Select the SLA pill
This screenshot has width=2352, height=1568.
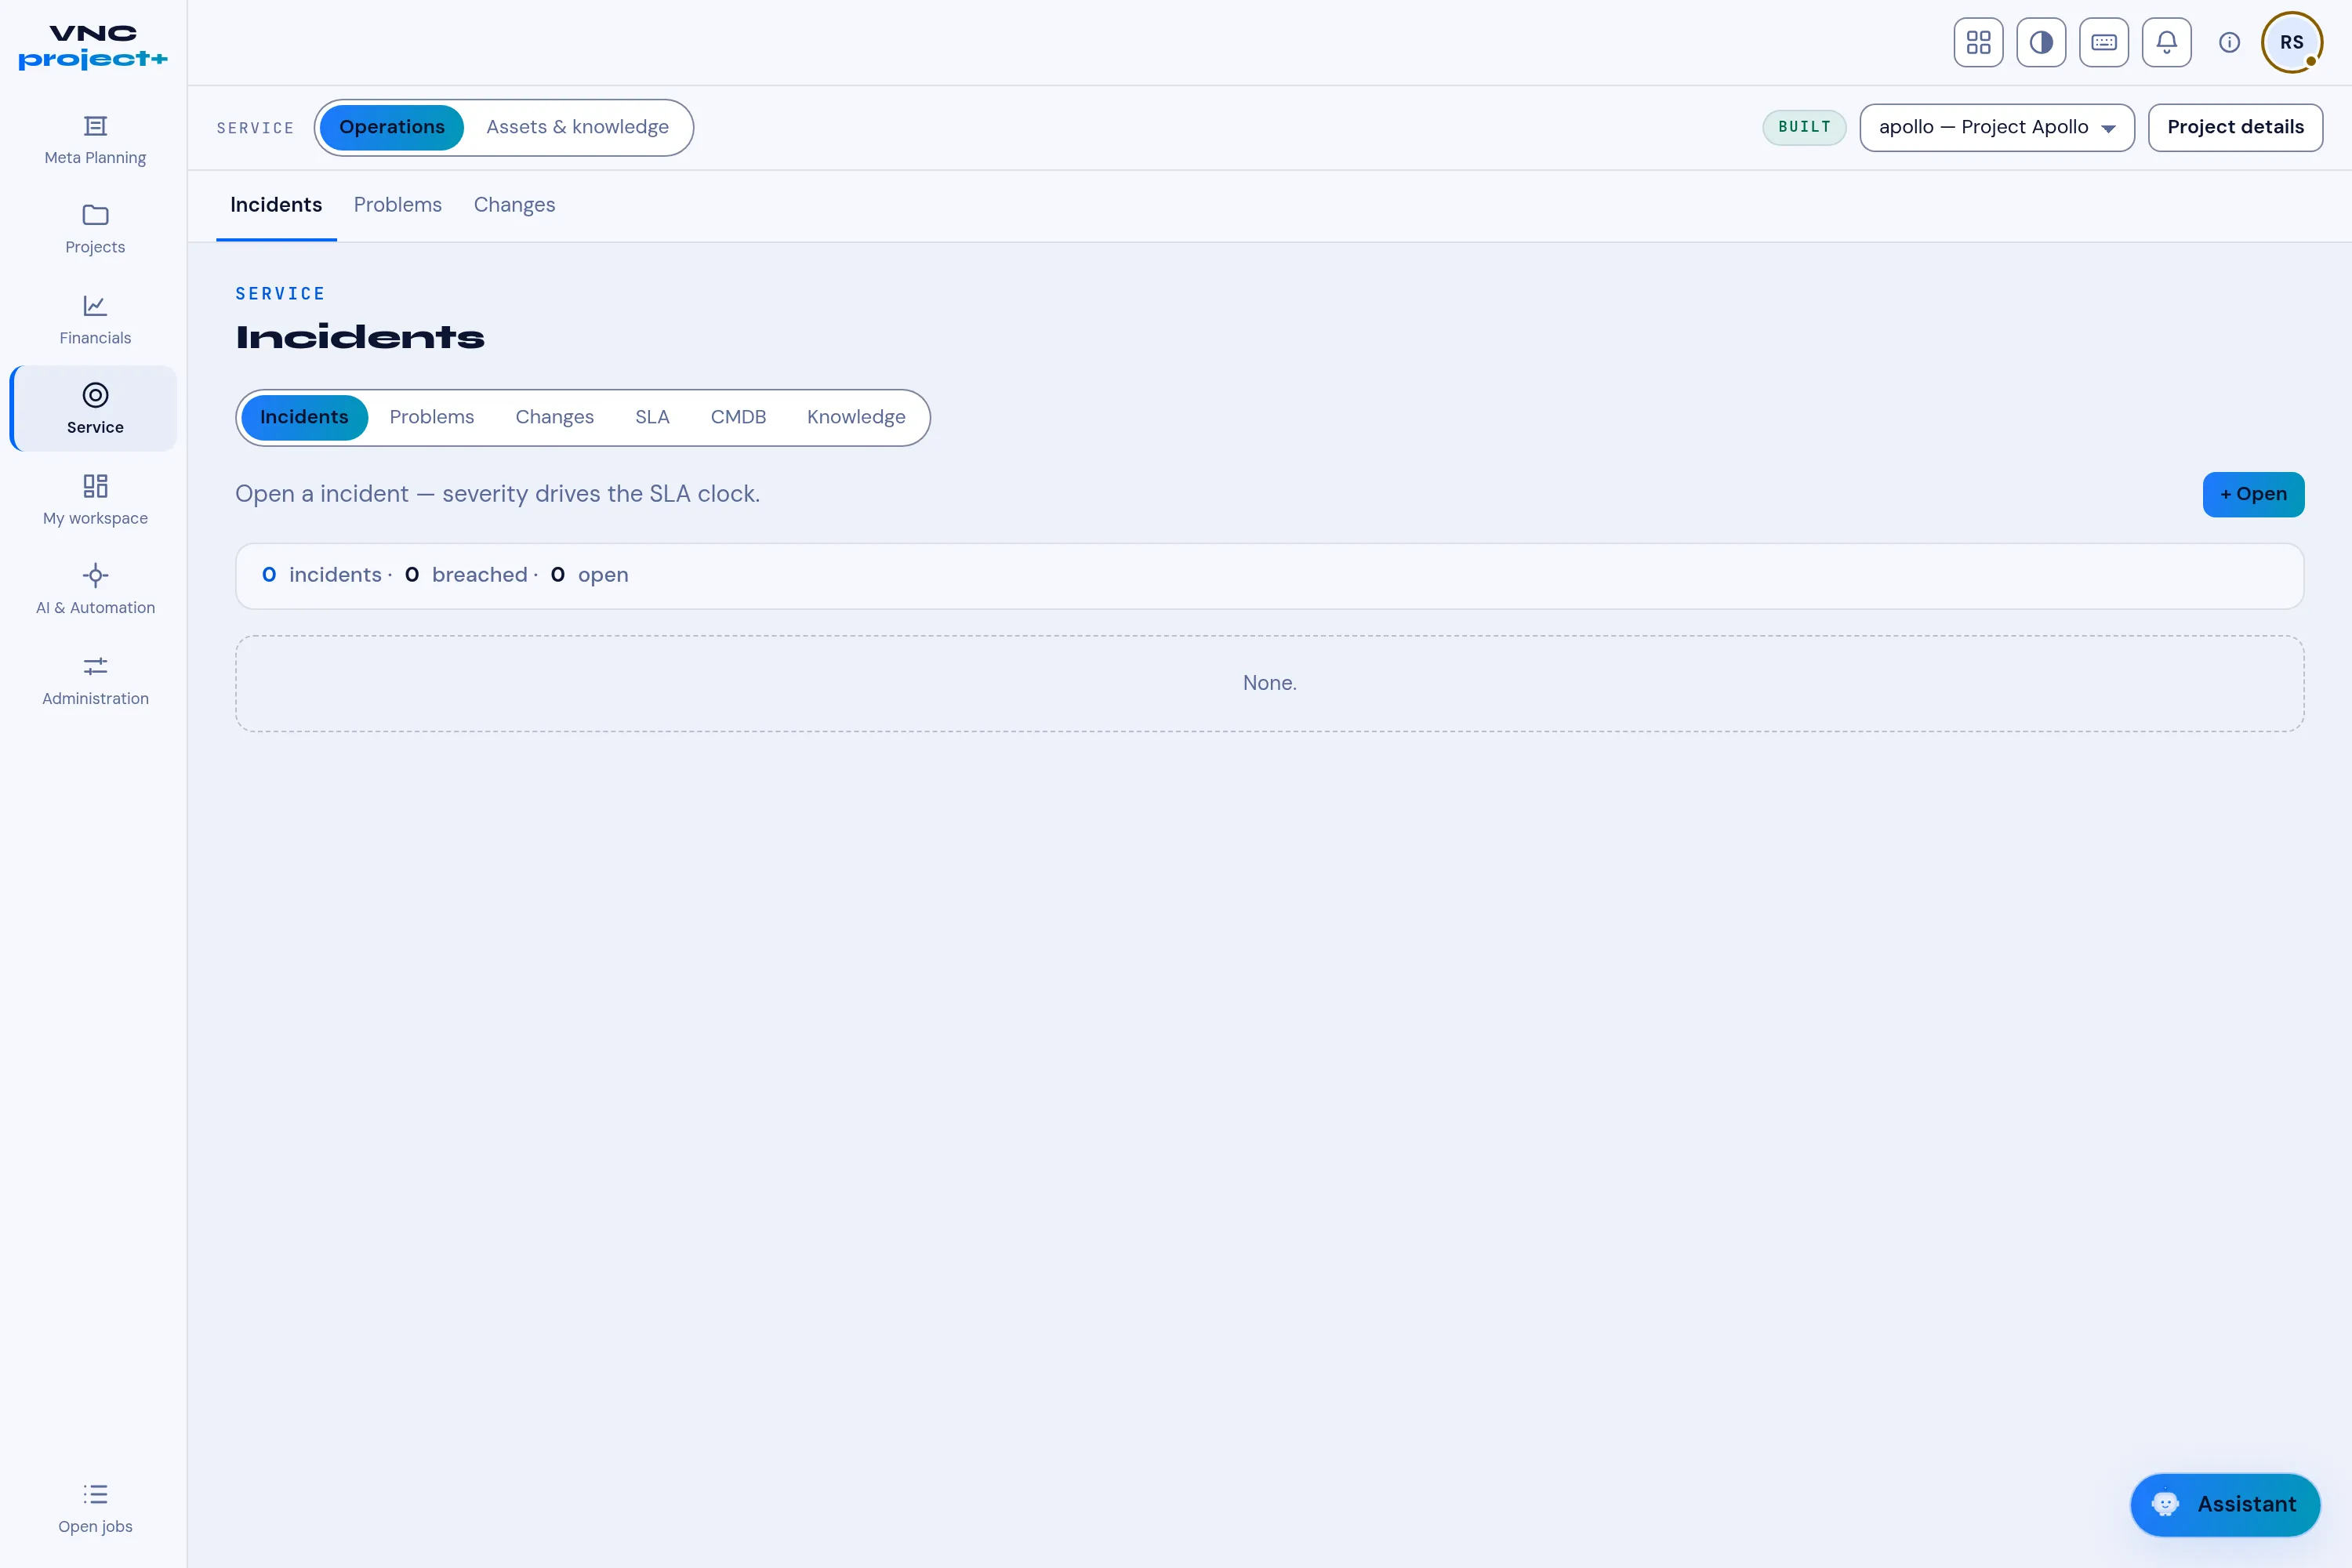(x=652, y=417)
